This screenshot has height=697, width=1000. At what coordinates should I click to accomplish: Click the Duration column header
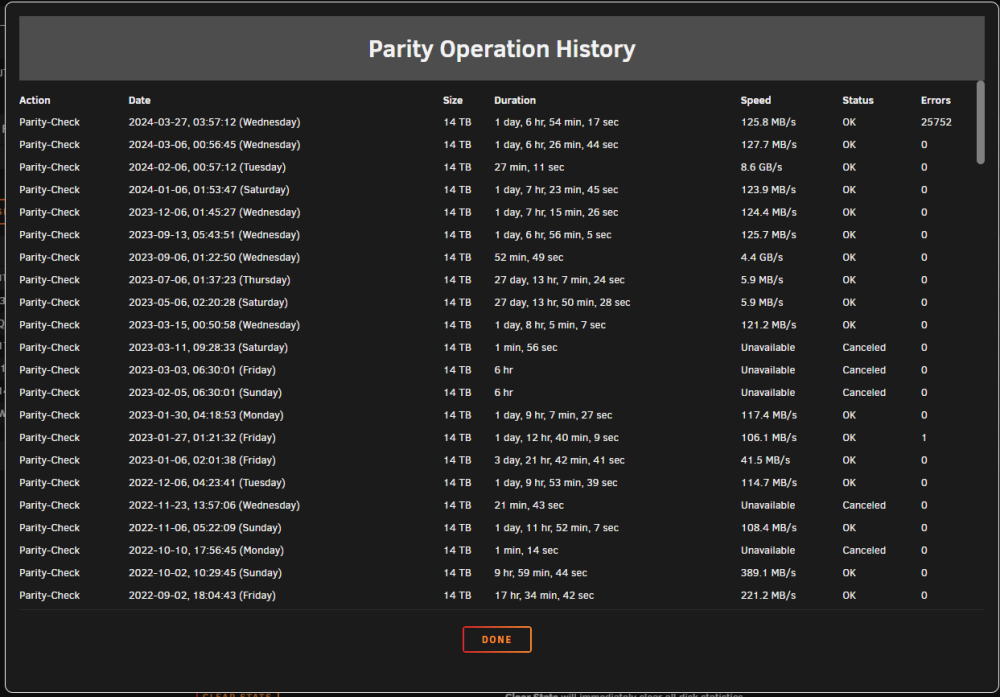point(515,100)
